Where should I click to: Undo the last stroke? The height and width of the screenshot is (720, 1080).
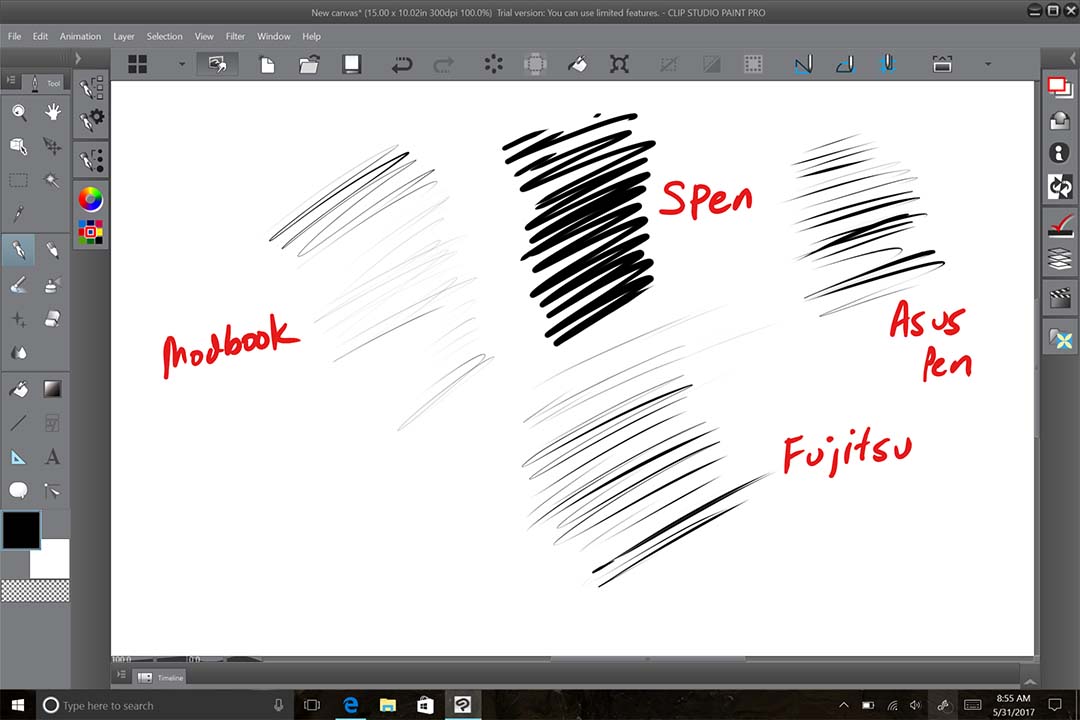point(402,65)
